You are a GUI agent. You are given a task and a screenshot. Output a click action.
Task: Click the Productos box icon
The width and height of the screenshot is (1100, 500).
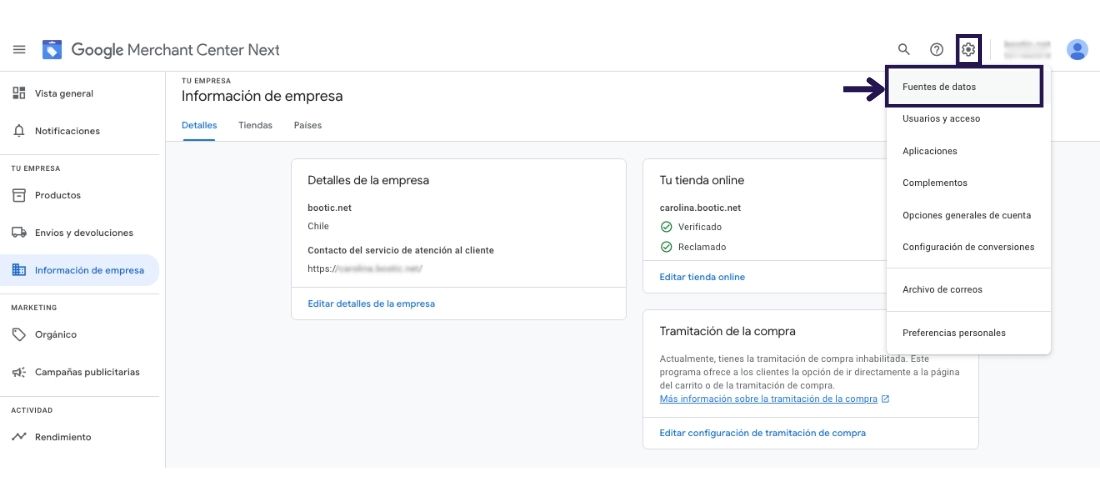[x=19, y=196]
